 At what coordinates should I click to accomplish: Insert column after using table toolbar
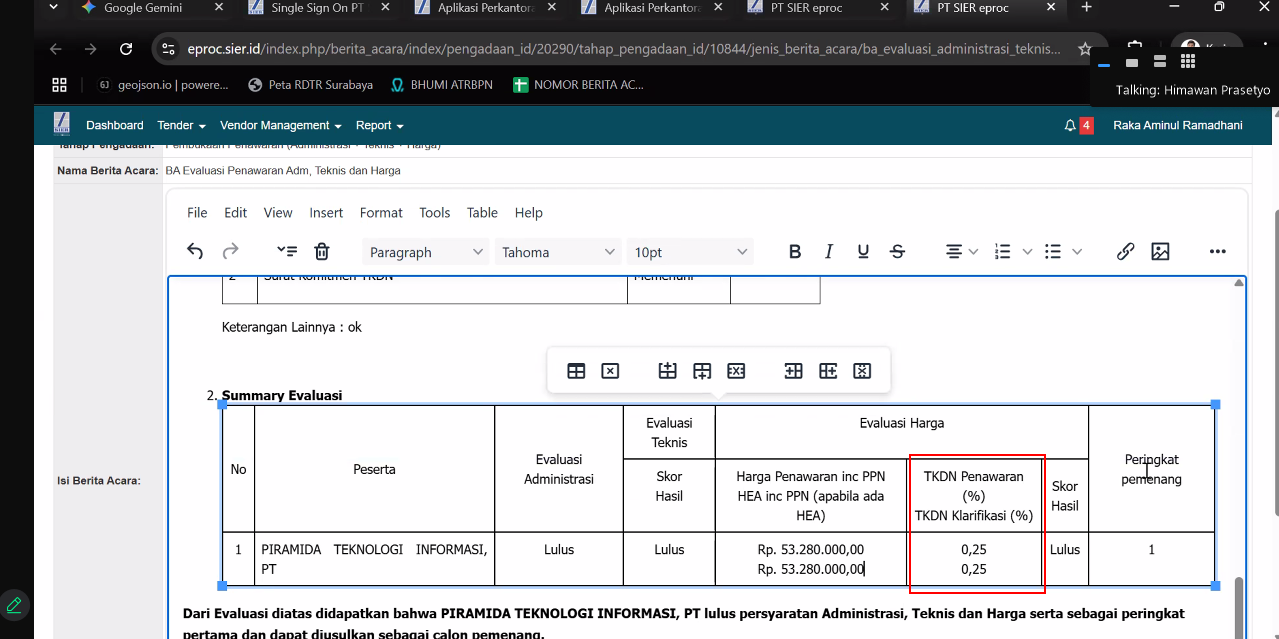coord(828,371)
